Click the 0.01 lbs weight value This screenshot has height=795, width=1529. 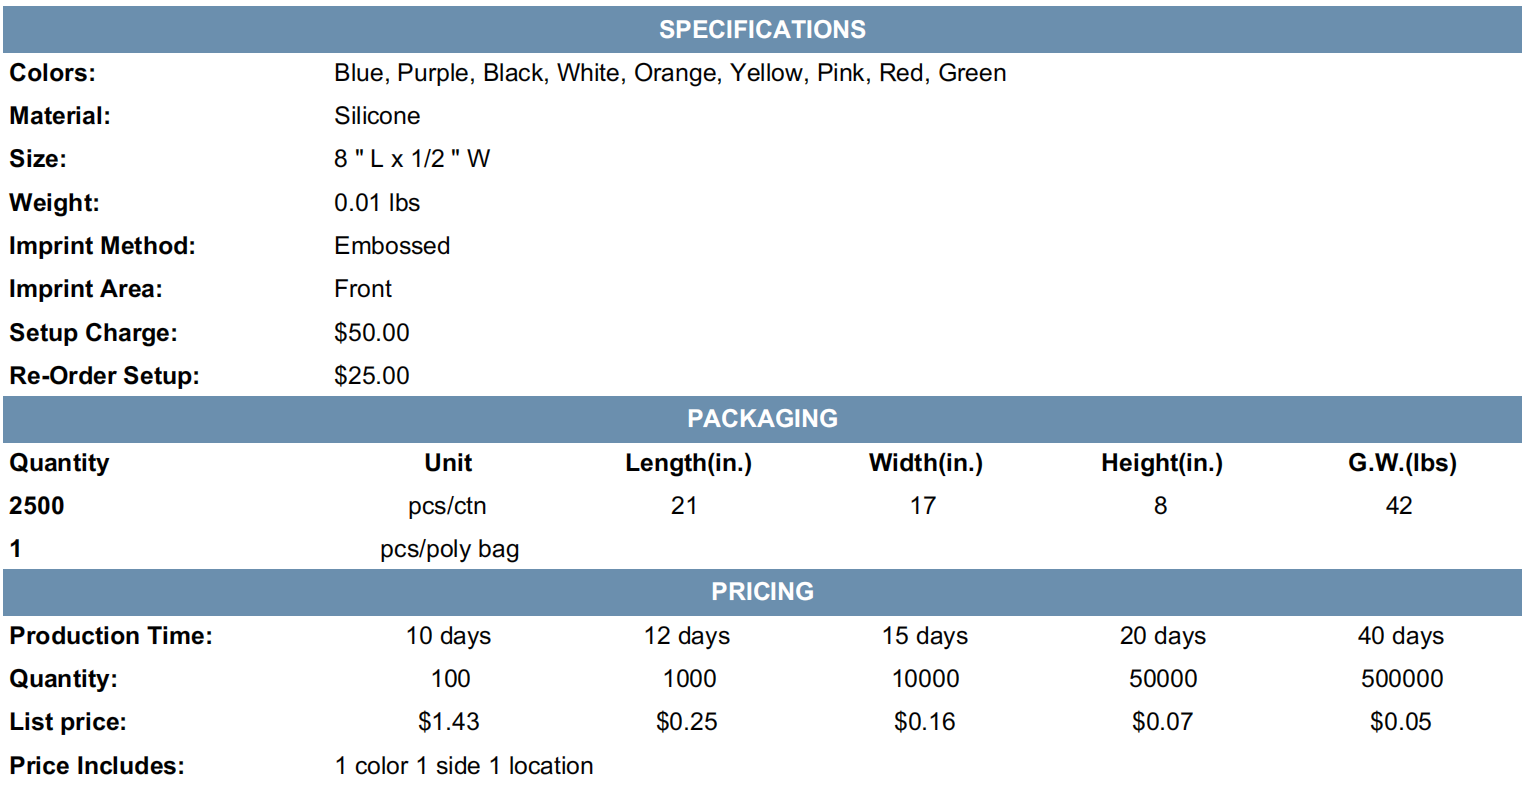(377, 203)
